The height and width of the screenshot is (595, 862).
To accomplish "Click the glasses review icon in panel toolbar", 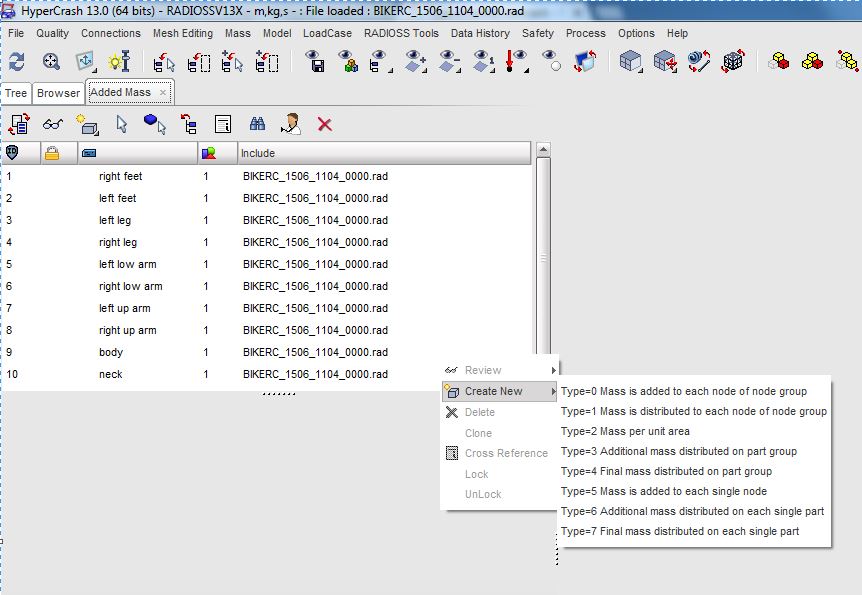I will click(x=53, y=125).
